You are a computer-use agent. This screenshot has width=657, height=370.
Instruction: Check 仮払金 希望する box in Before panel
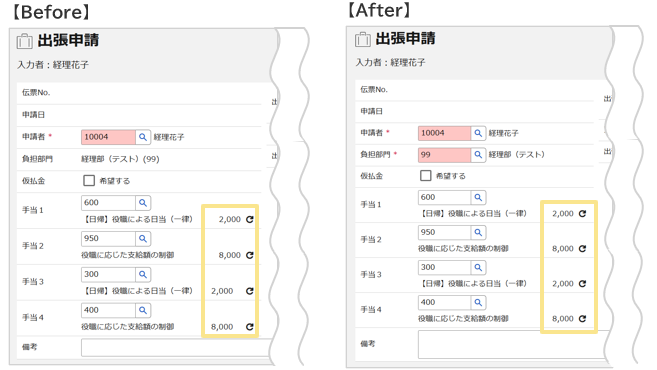[x=89, y=181]
